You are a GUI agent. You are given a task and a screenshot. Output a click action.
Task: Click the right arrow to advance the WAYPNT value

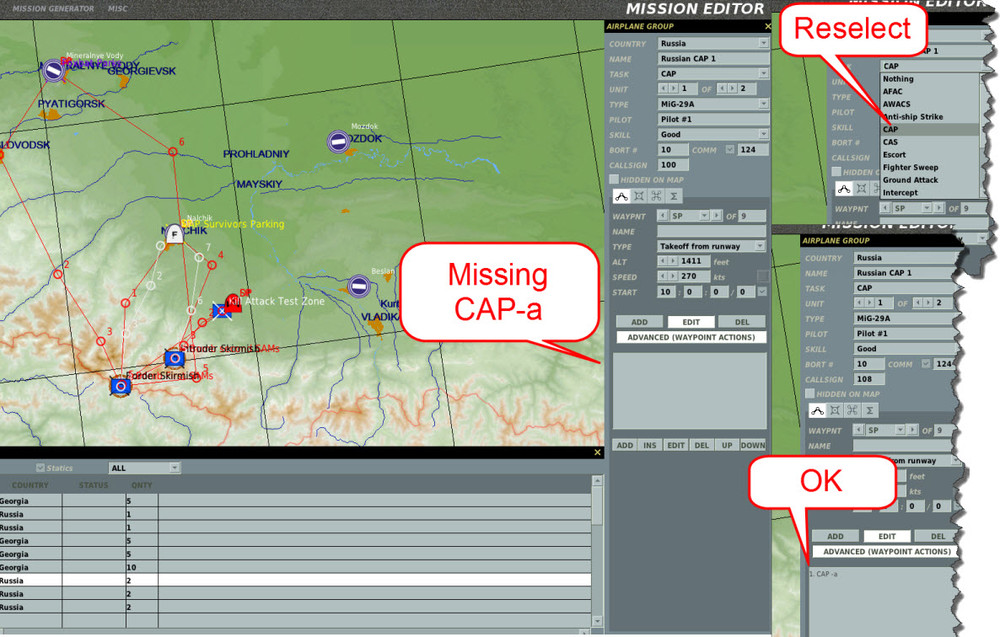click(x=717, y=215)
